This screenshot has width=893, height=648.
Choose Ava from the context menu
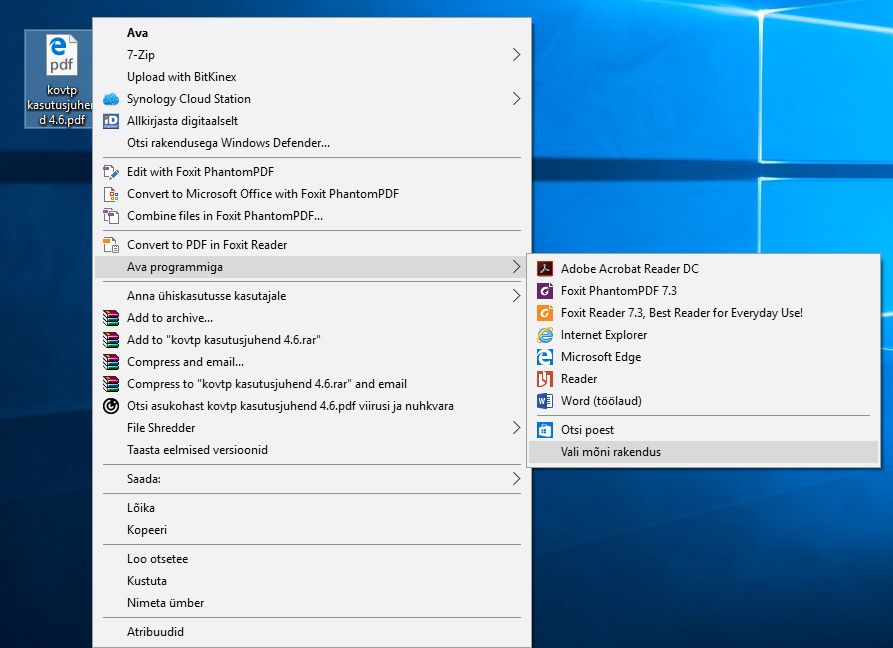coord(312,33)
